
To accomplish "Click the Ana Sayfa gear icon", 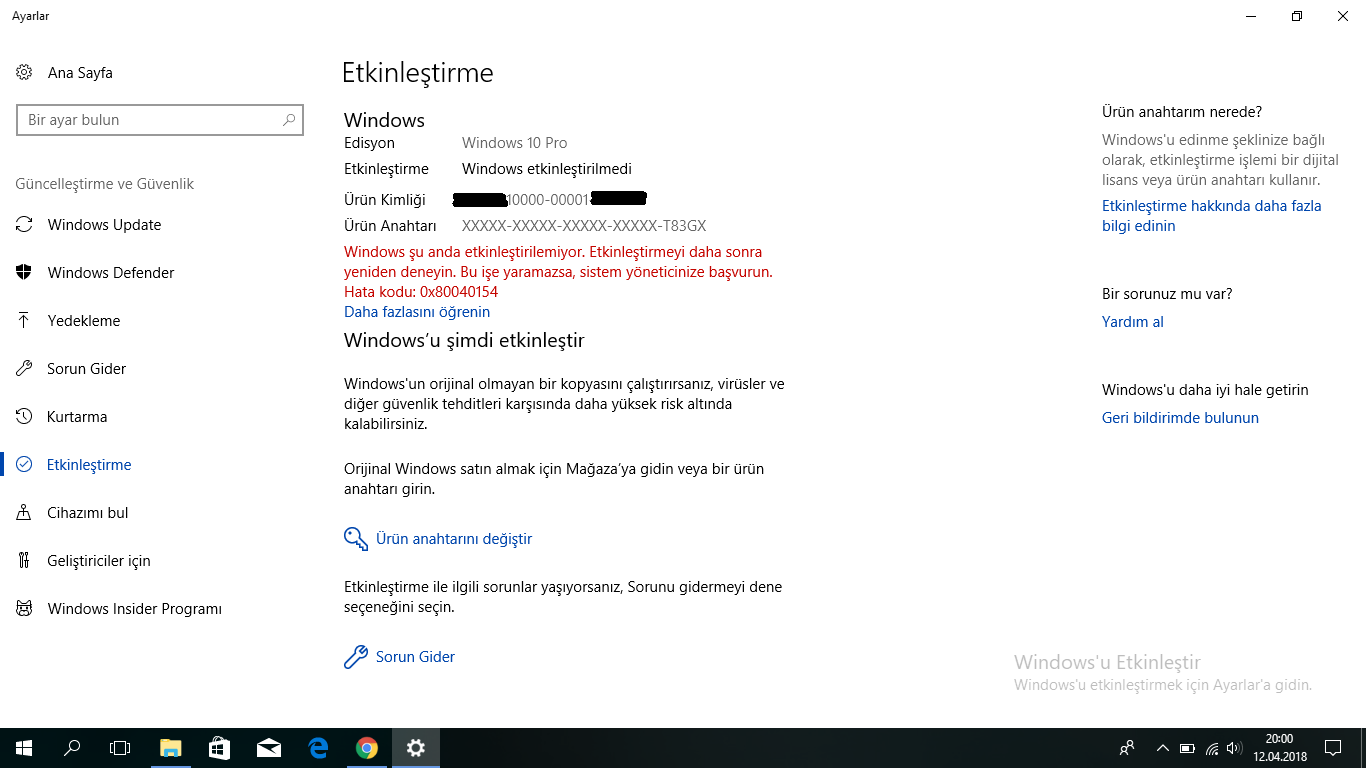I will tap(24, 73).
